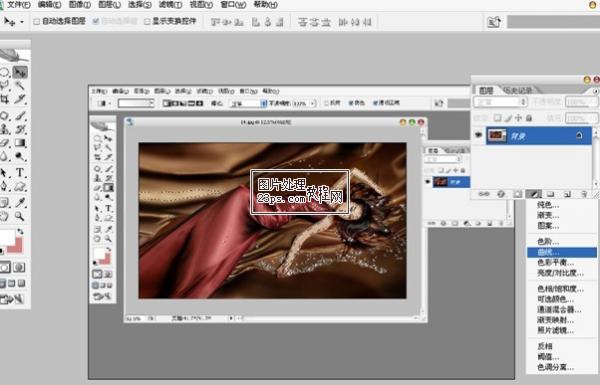This screenshot has width=600, height=385.
Task: Open the 窗口(W) menu
Action: (233, 5)
